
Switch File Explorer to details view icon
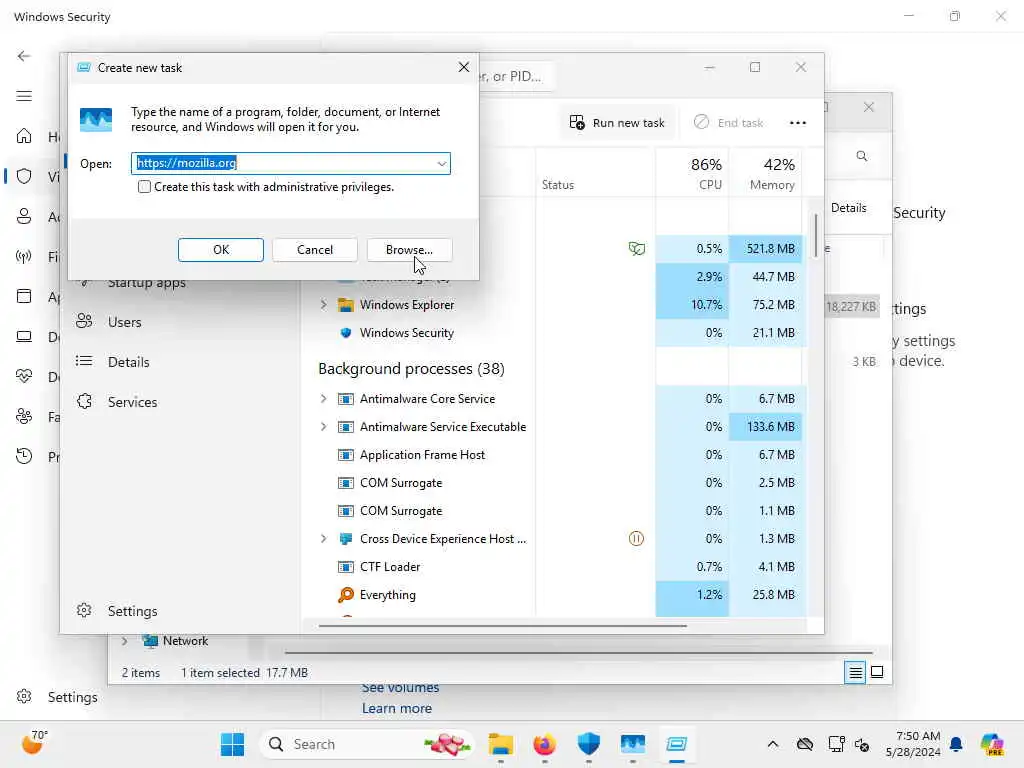855,672
